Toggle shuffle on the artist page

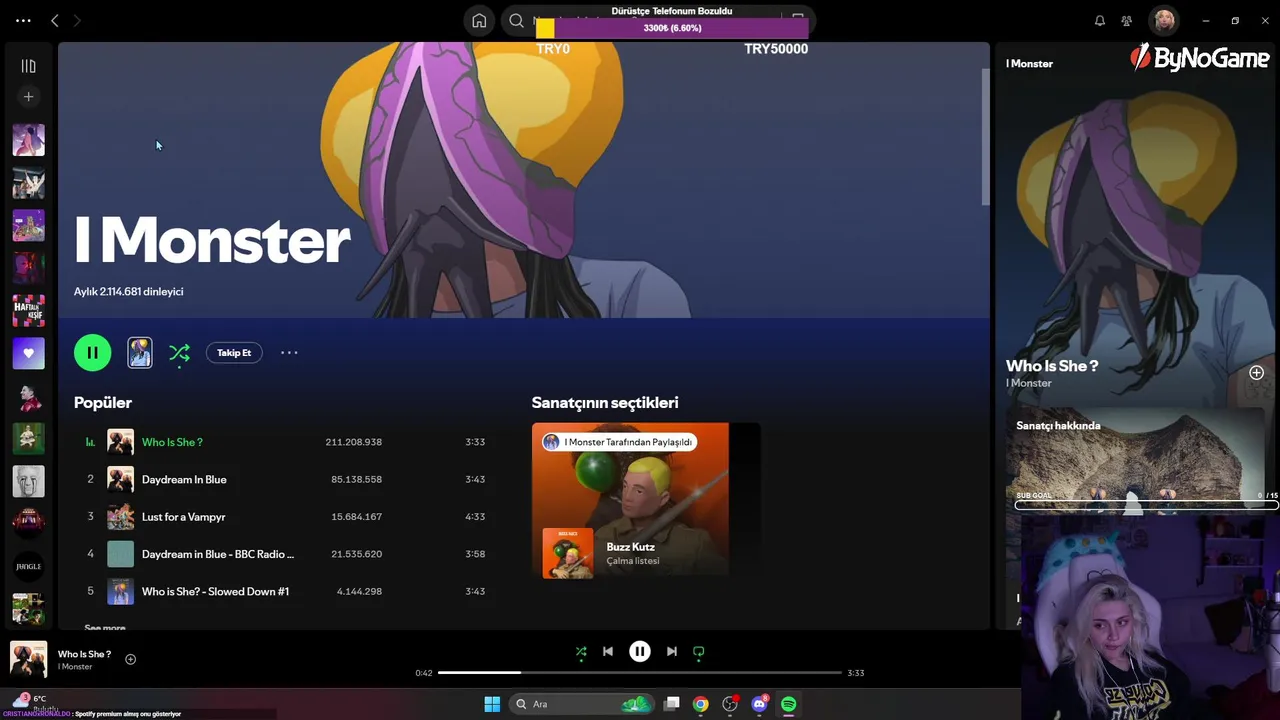coord(179,353)
